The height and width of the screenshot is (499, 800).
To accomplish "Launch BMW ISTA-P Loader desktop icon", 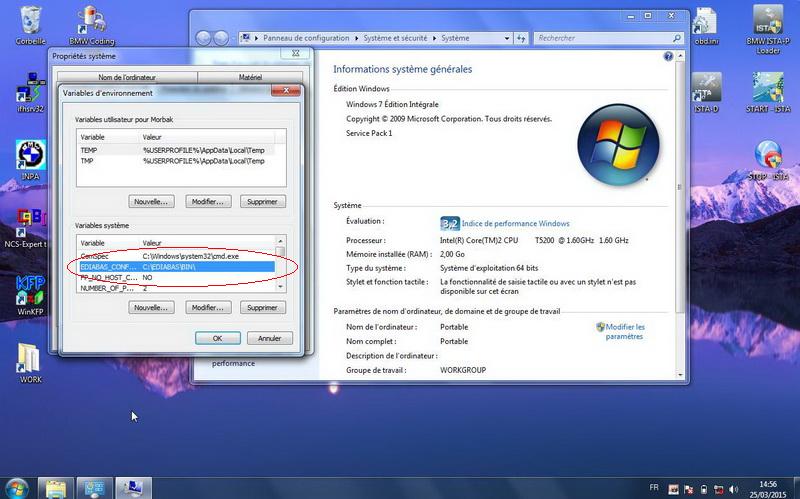I will [x=768, y=28].
